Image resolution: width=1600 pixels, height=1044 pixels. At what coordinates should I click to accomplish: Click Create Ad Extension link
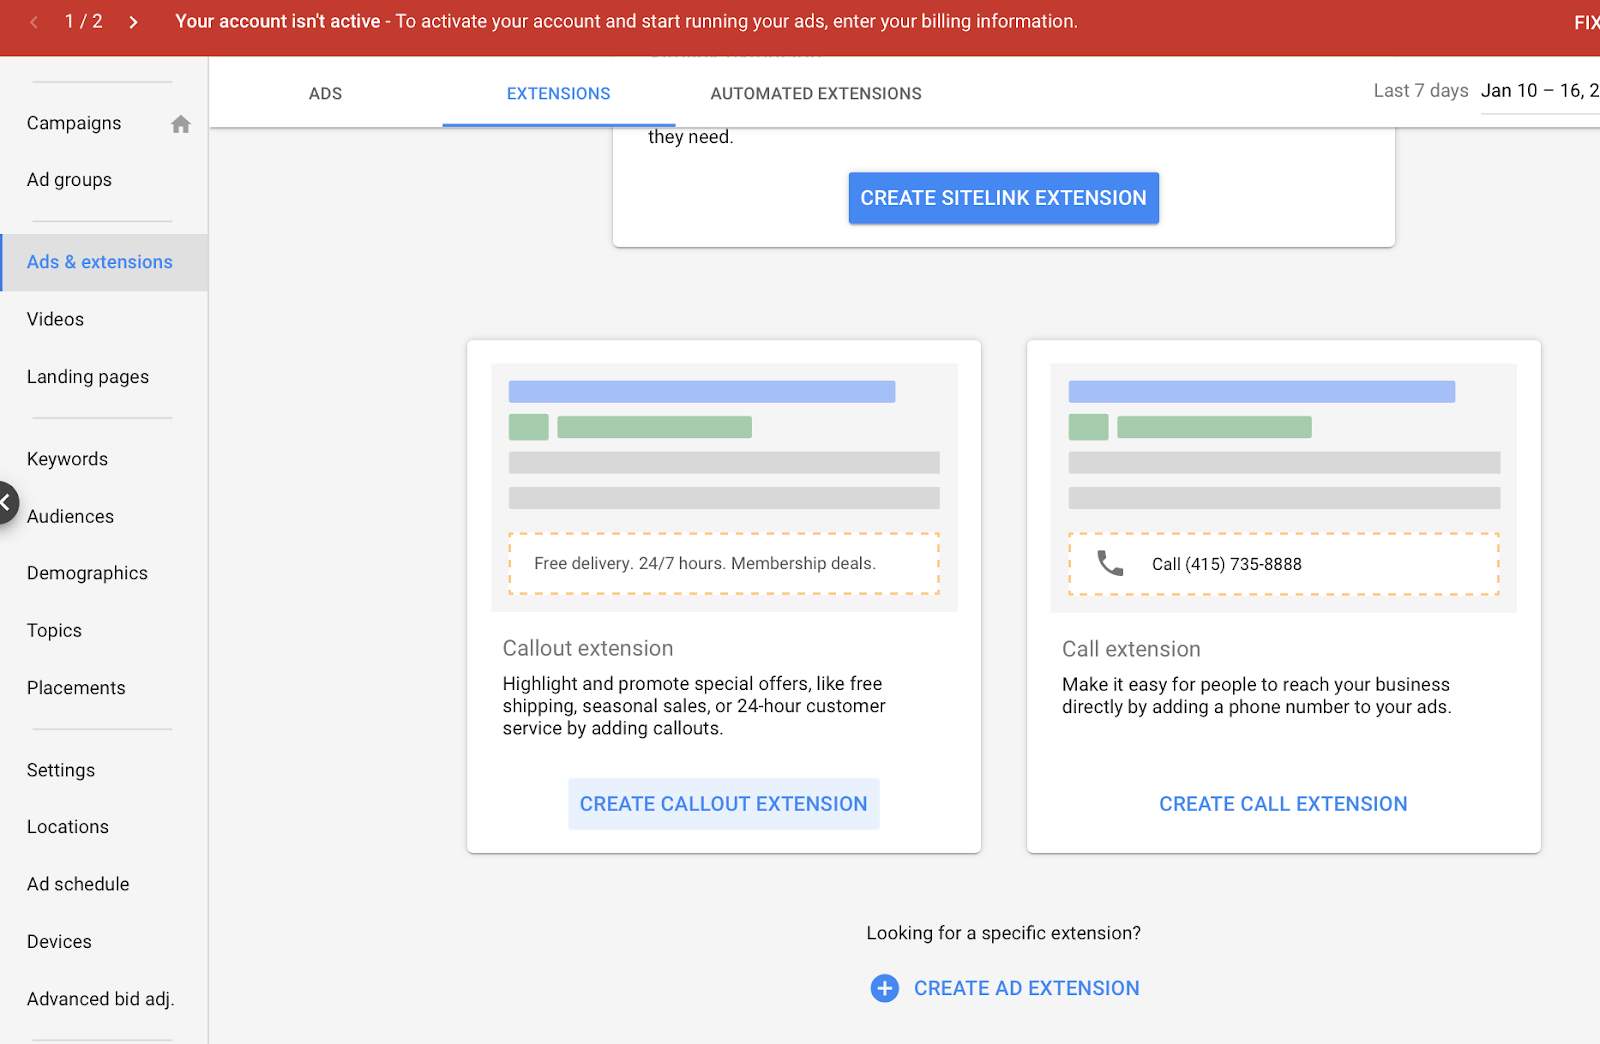pyautogui.click(x=1026, y=988)
